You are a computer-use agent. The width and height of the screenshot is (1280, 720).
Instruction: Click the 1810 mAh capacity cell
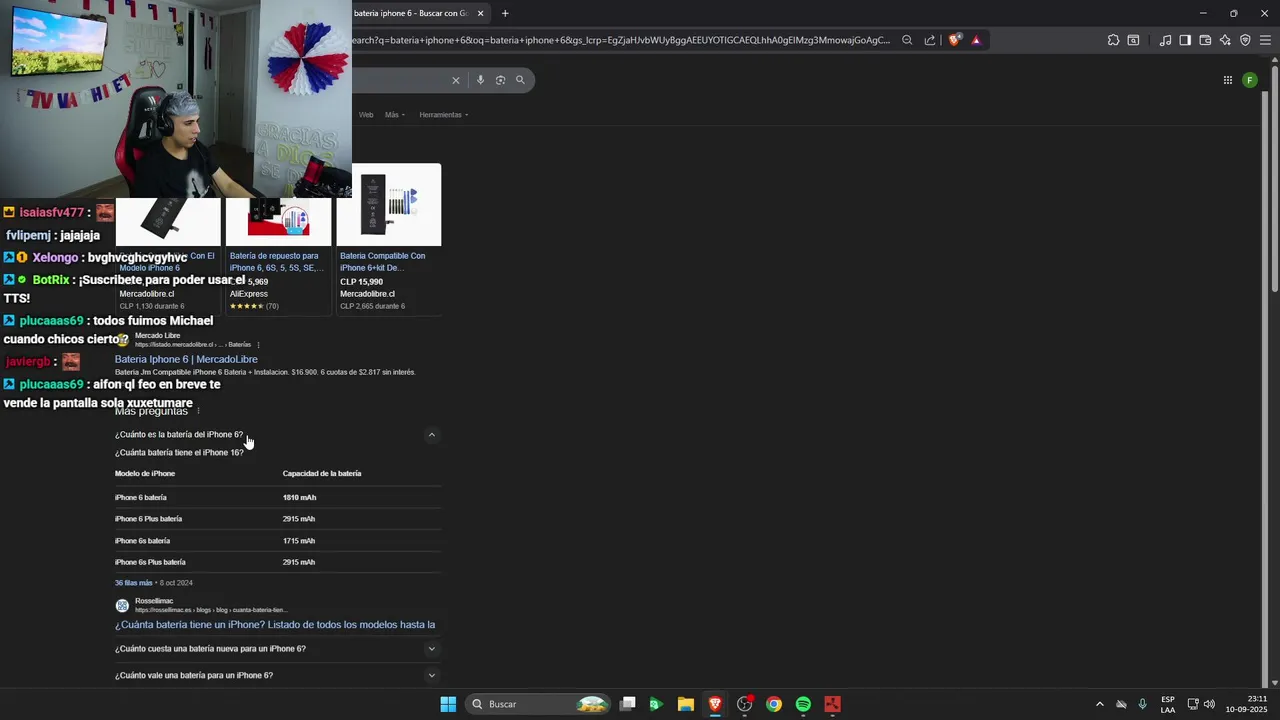click(299, 498)
